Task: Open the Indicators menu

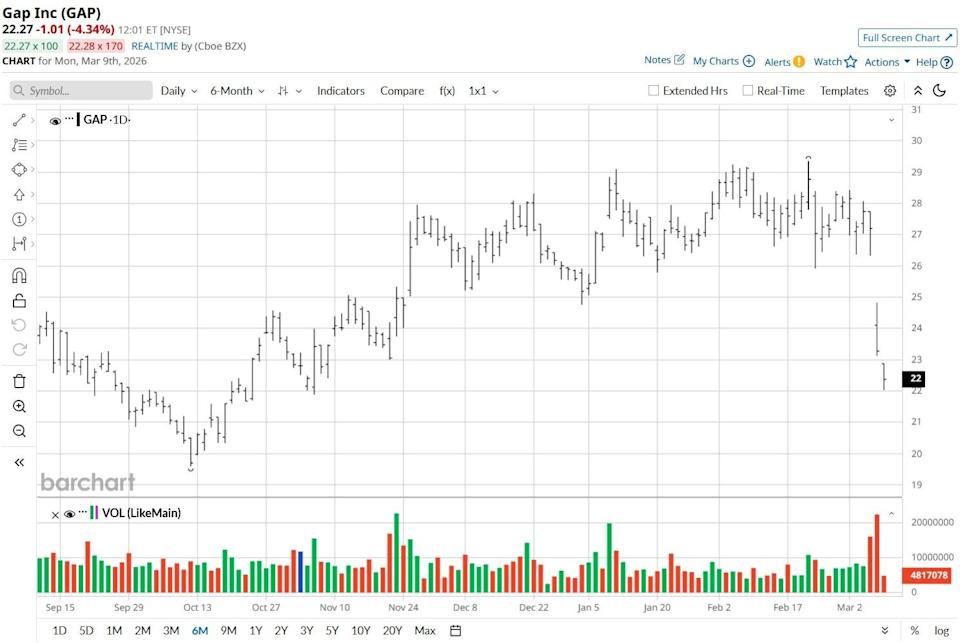Action: pos(341,91)
